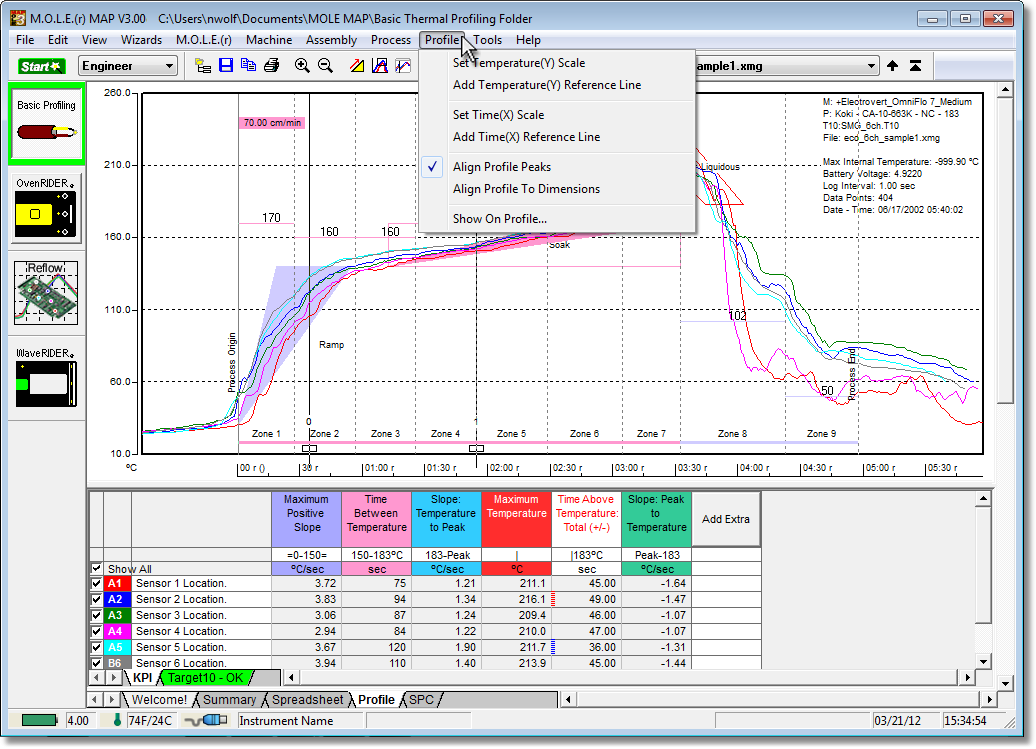1036x749 pixels.
Task: Click the copy documents toolbar icon
Action: (248, 65)
